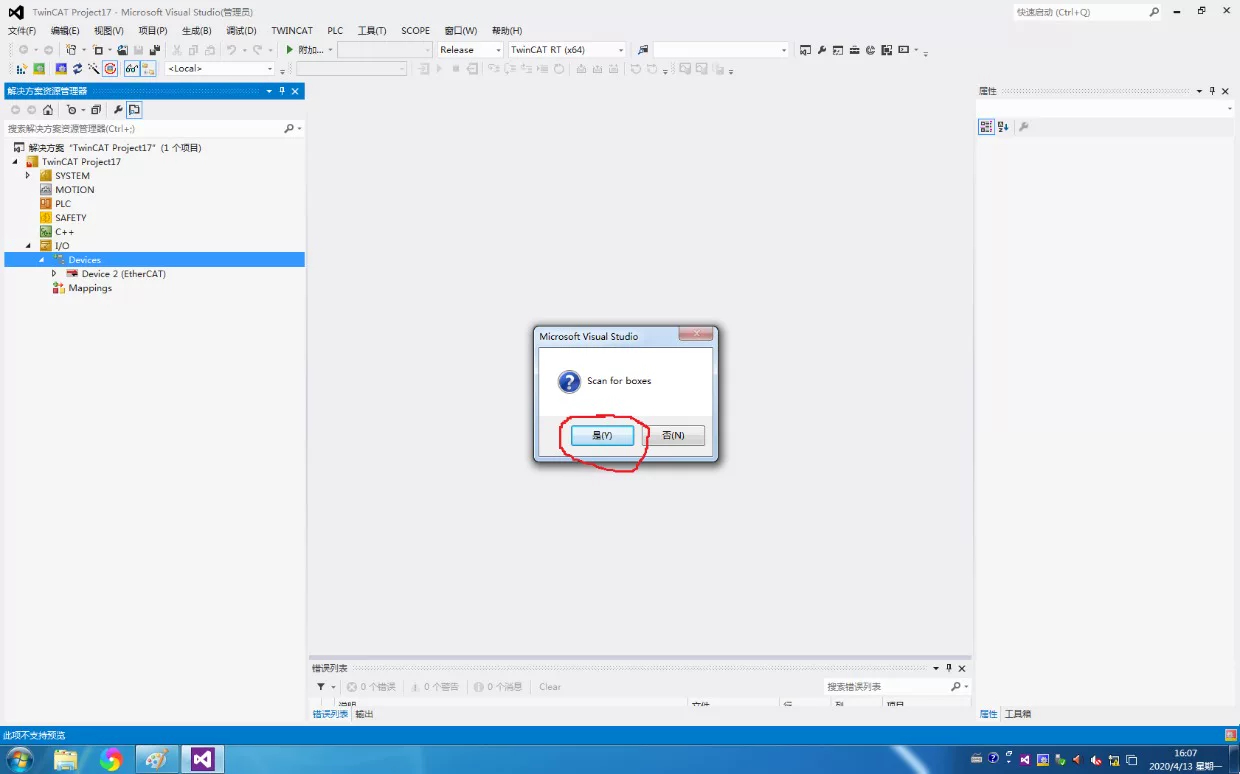The width and height of the screenshot is (1240, 774).
Task: Click the Activate Configuration toolbar icon
Action: [x=22, y=69]
